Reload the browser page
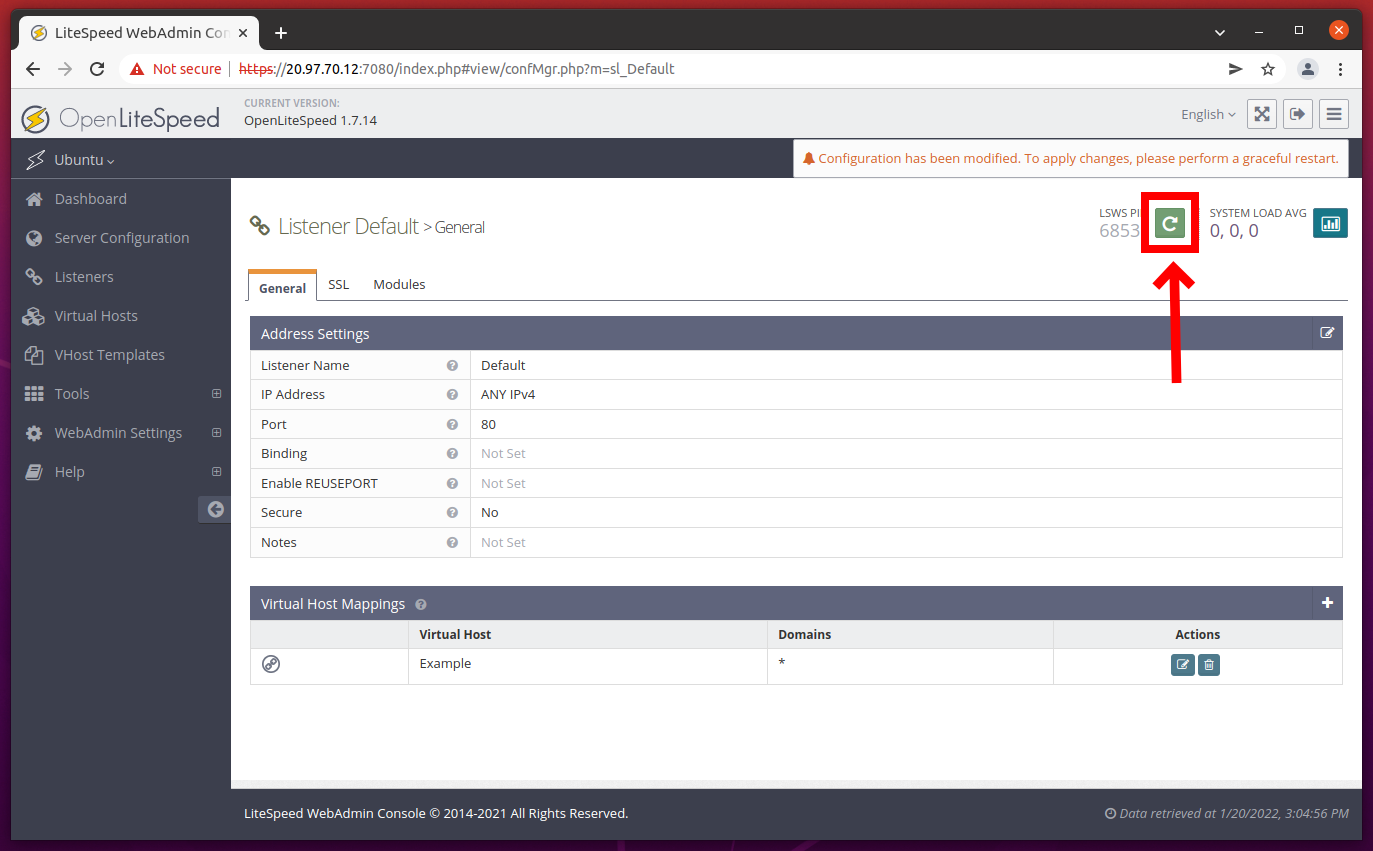Screen dimensions: 1373x851 pyautogui.click(x=97, y=69)
